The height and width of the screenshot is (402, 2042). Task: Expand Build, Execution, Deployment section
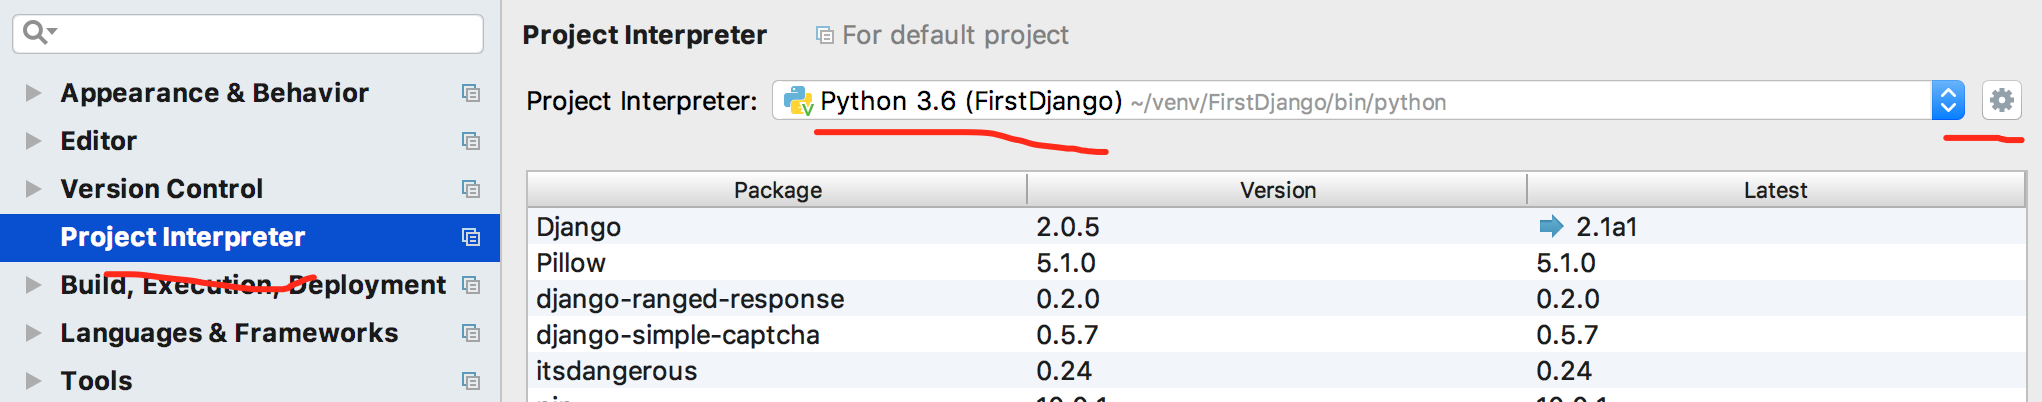(33, 285)
